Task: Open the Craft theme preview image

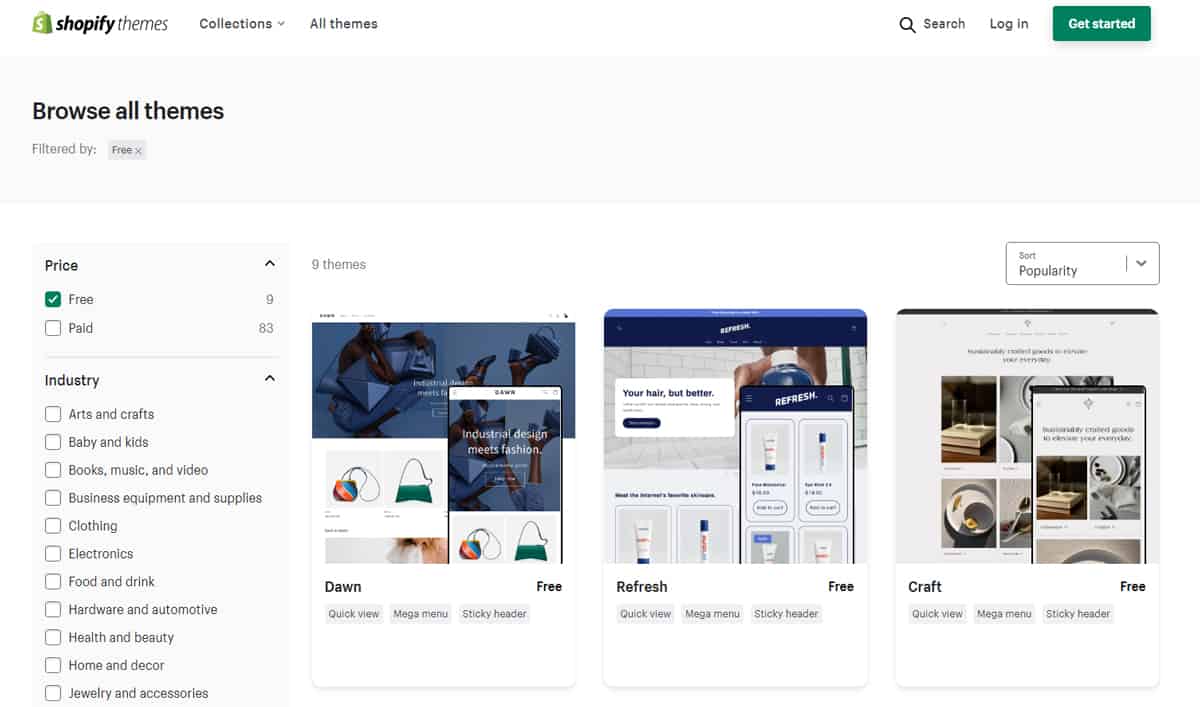Action: [x=1027, y=436]
